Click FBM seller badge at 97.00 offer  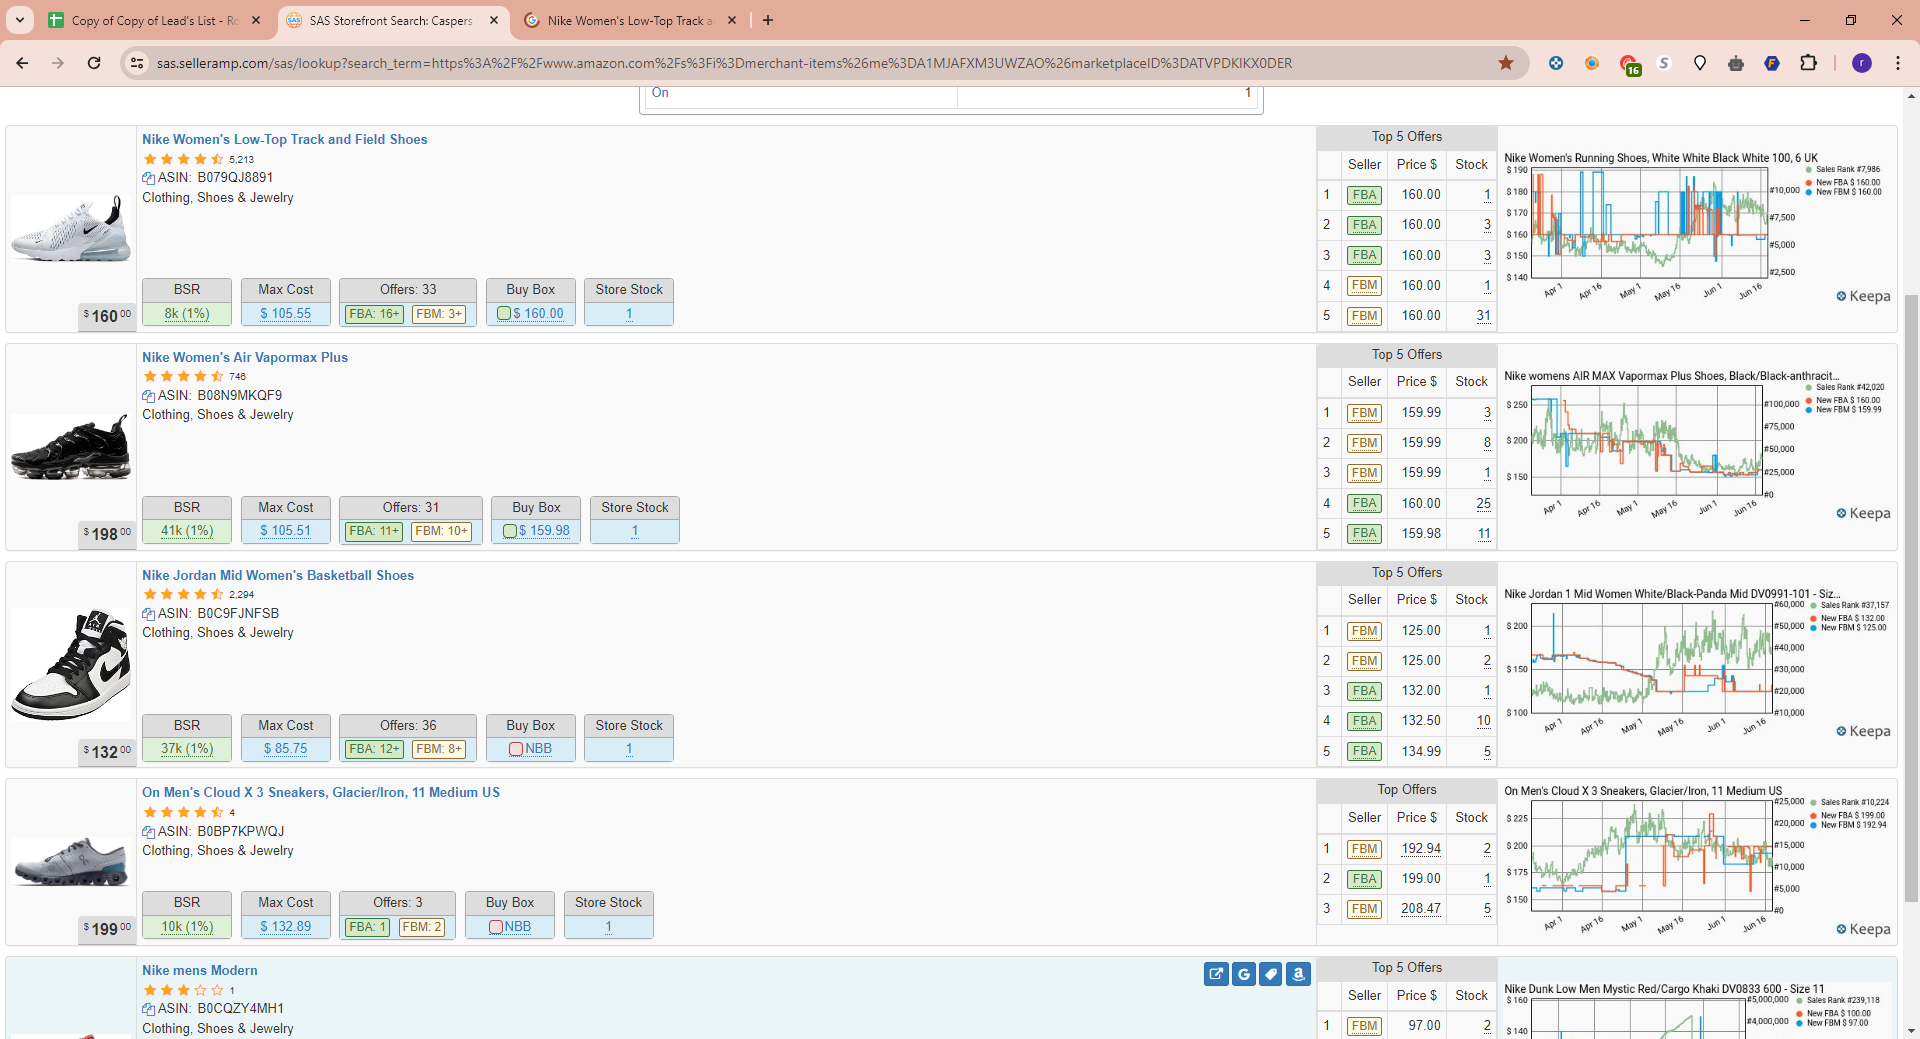click(1364, 1026)
